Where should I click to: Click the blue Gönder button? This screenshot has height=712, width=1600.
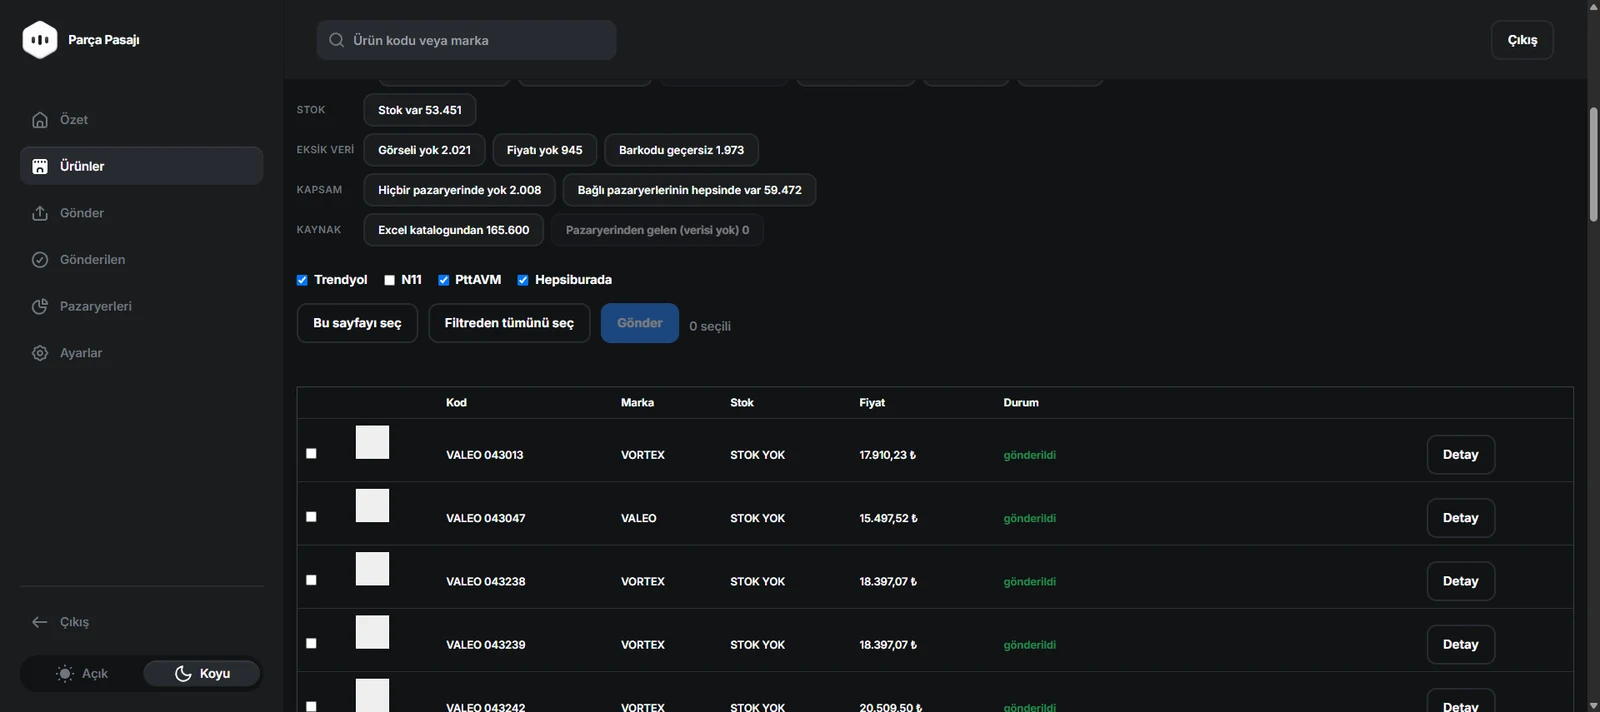pos(640,323)
